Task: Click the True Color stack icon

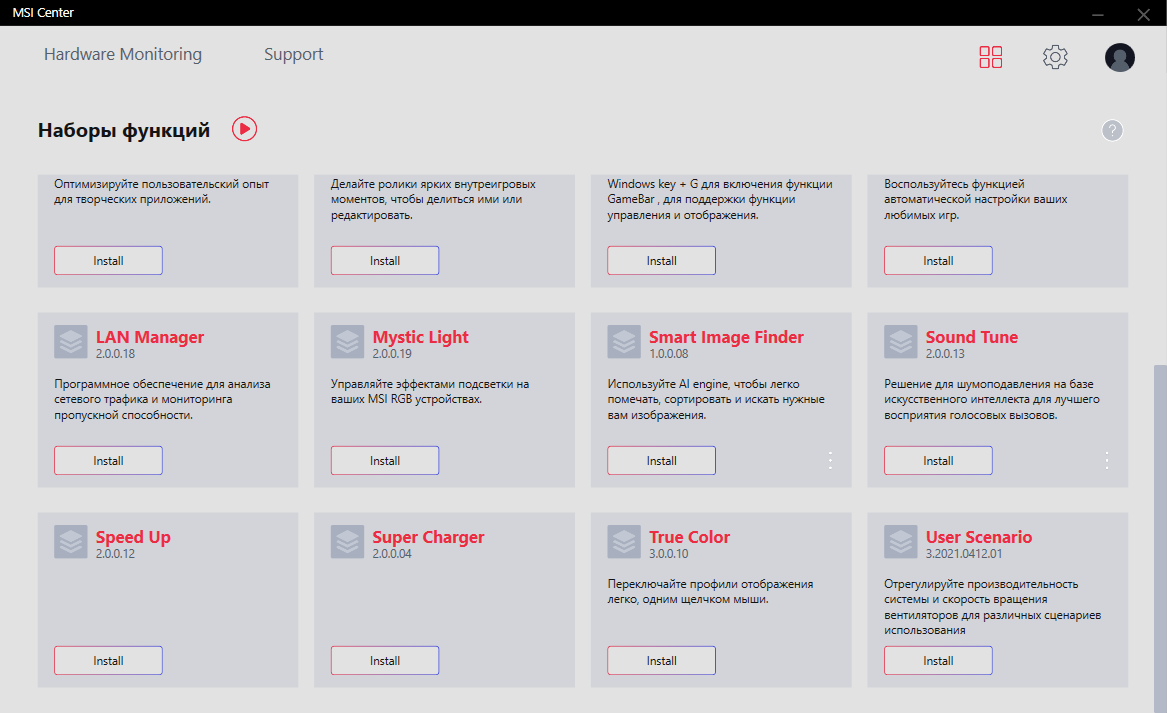Action: [624, 542]
